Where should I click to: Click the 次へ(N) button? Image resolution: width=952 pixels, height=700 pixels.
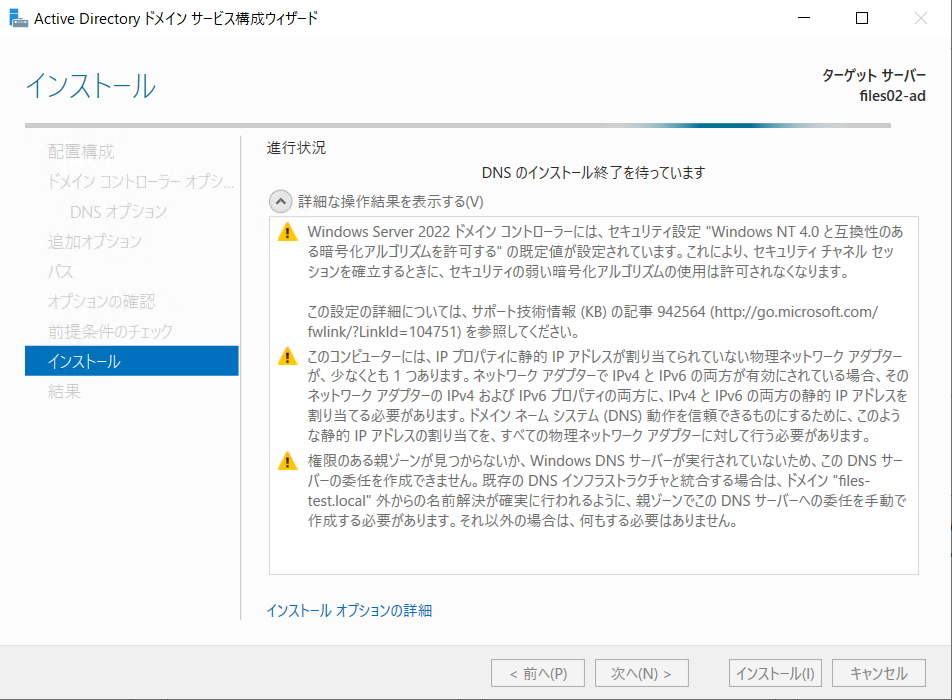(x=641, y=672)
